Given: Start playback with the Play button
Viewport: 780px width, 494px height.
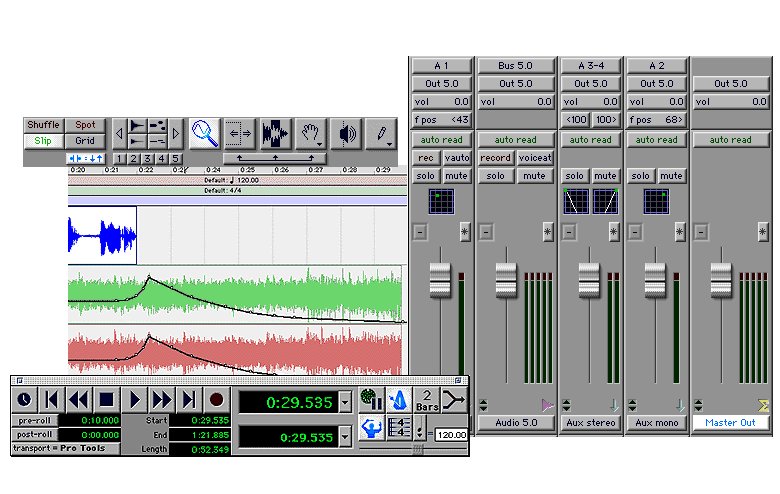Looking at the screenshot, I should [134, 399].
